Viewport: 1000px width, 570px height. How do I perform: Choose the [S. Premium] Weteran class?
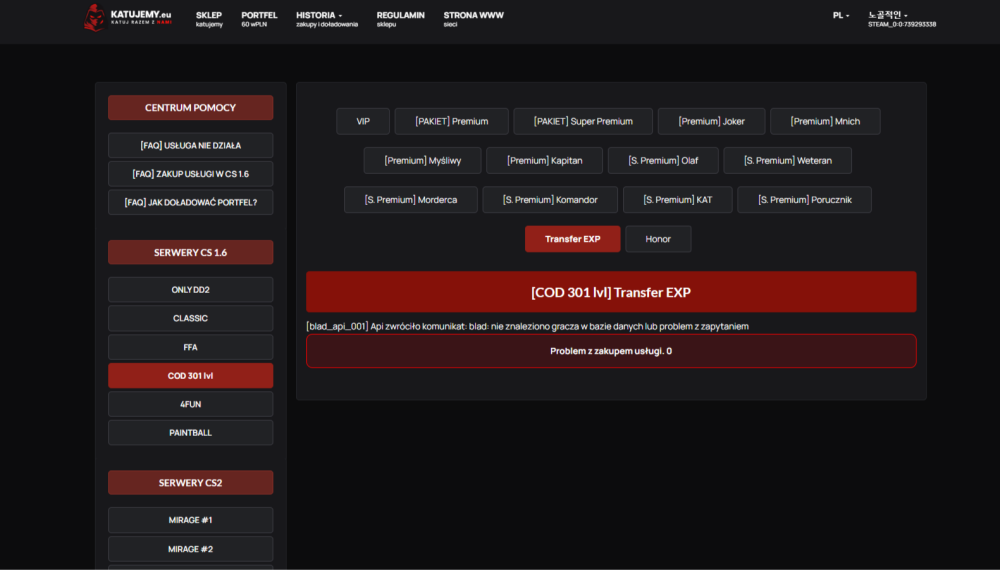click(x=788, y=161)
